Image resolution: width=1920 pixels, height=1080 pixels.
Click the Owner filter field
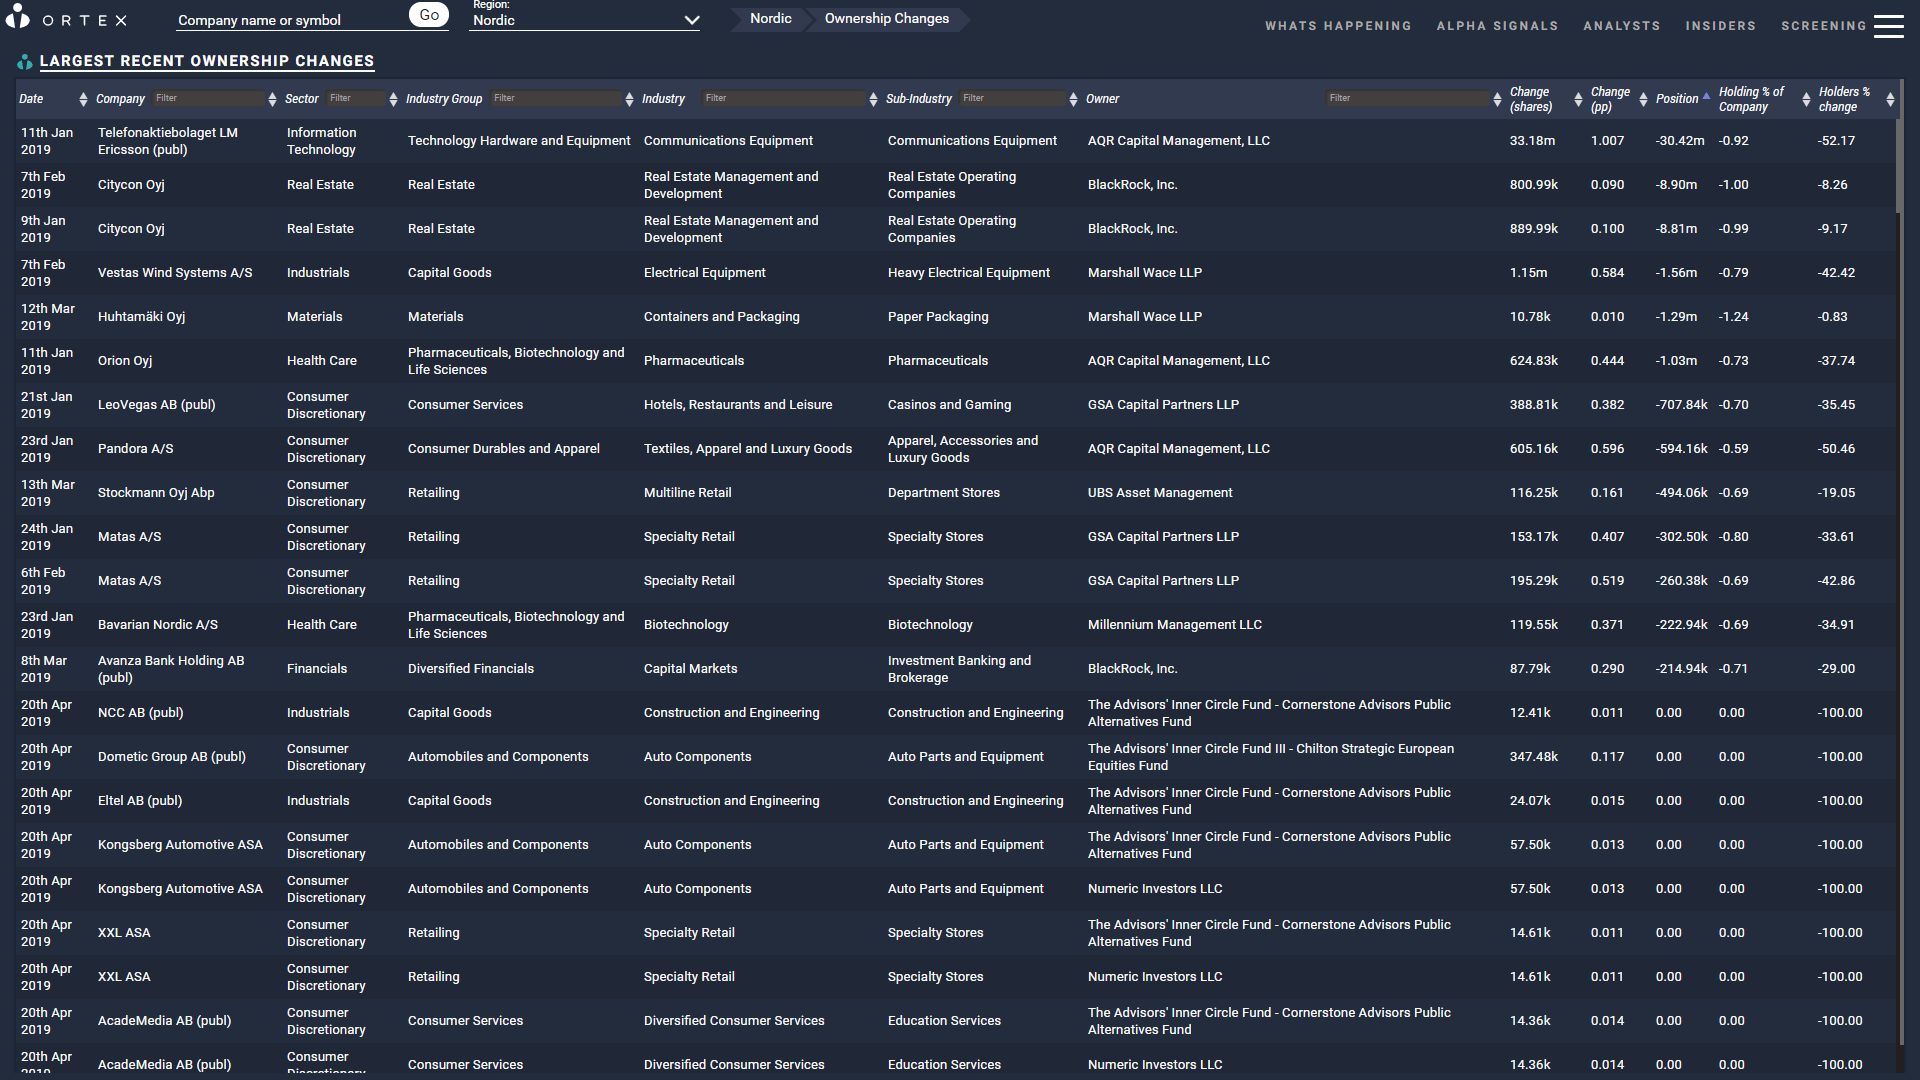click(1408, 98)
